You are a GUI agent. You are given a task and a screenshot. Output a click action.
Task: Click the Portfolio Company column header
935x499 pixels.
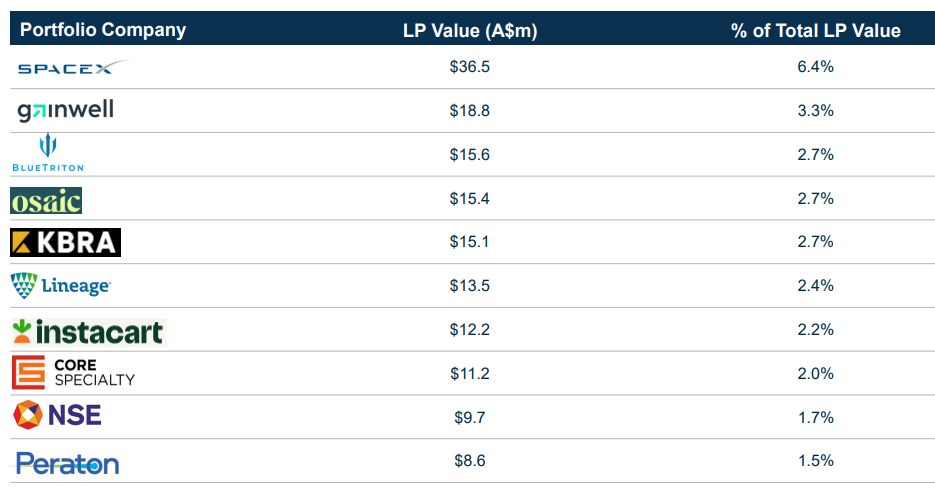tap(103, 30)
